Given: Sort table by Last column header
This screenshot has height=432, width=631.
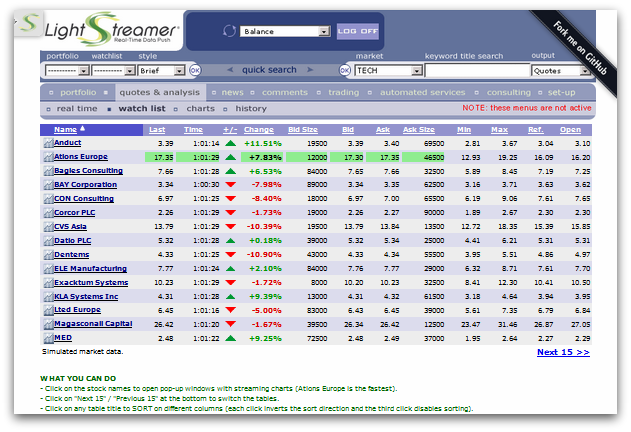Looking at the screenshot, I should coord(157,130).
